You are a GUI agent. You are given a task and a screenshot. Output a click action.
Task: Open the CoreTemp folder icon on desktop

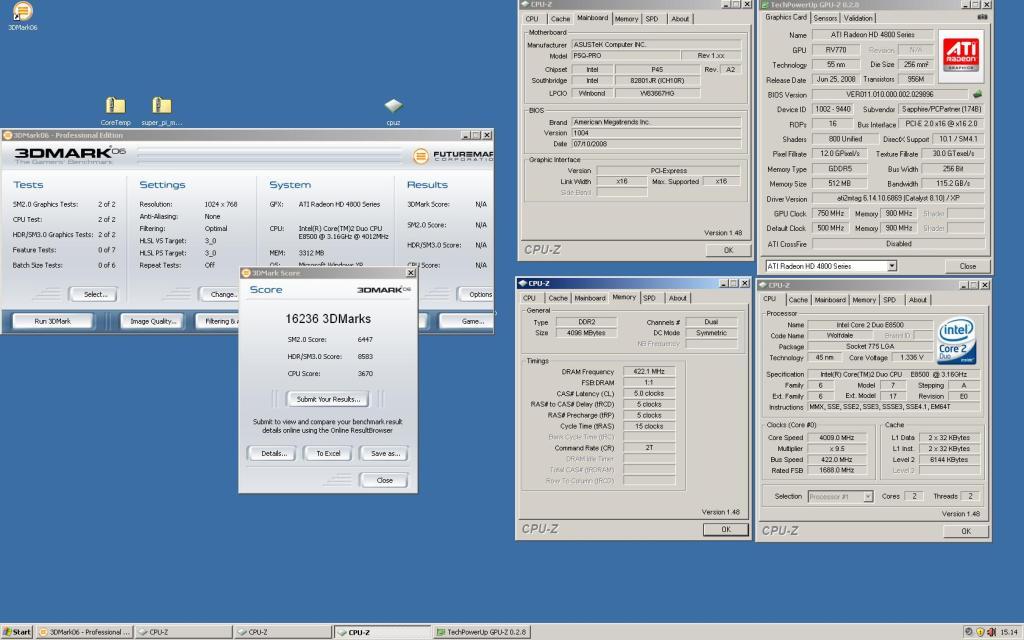coord(115,105)
